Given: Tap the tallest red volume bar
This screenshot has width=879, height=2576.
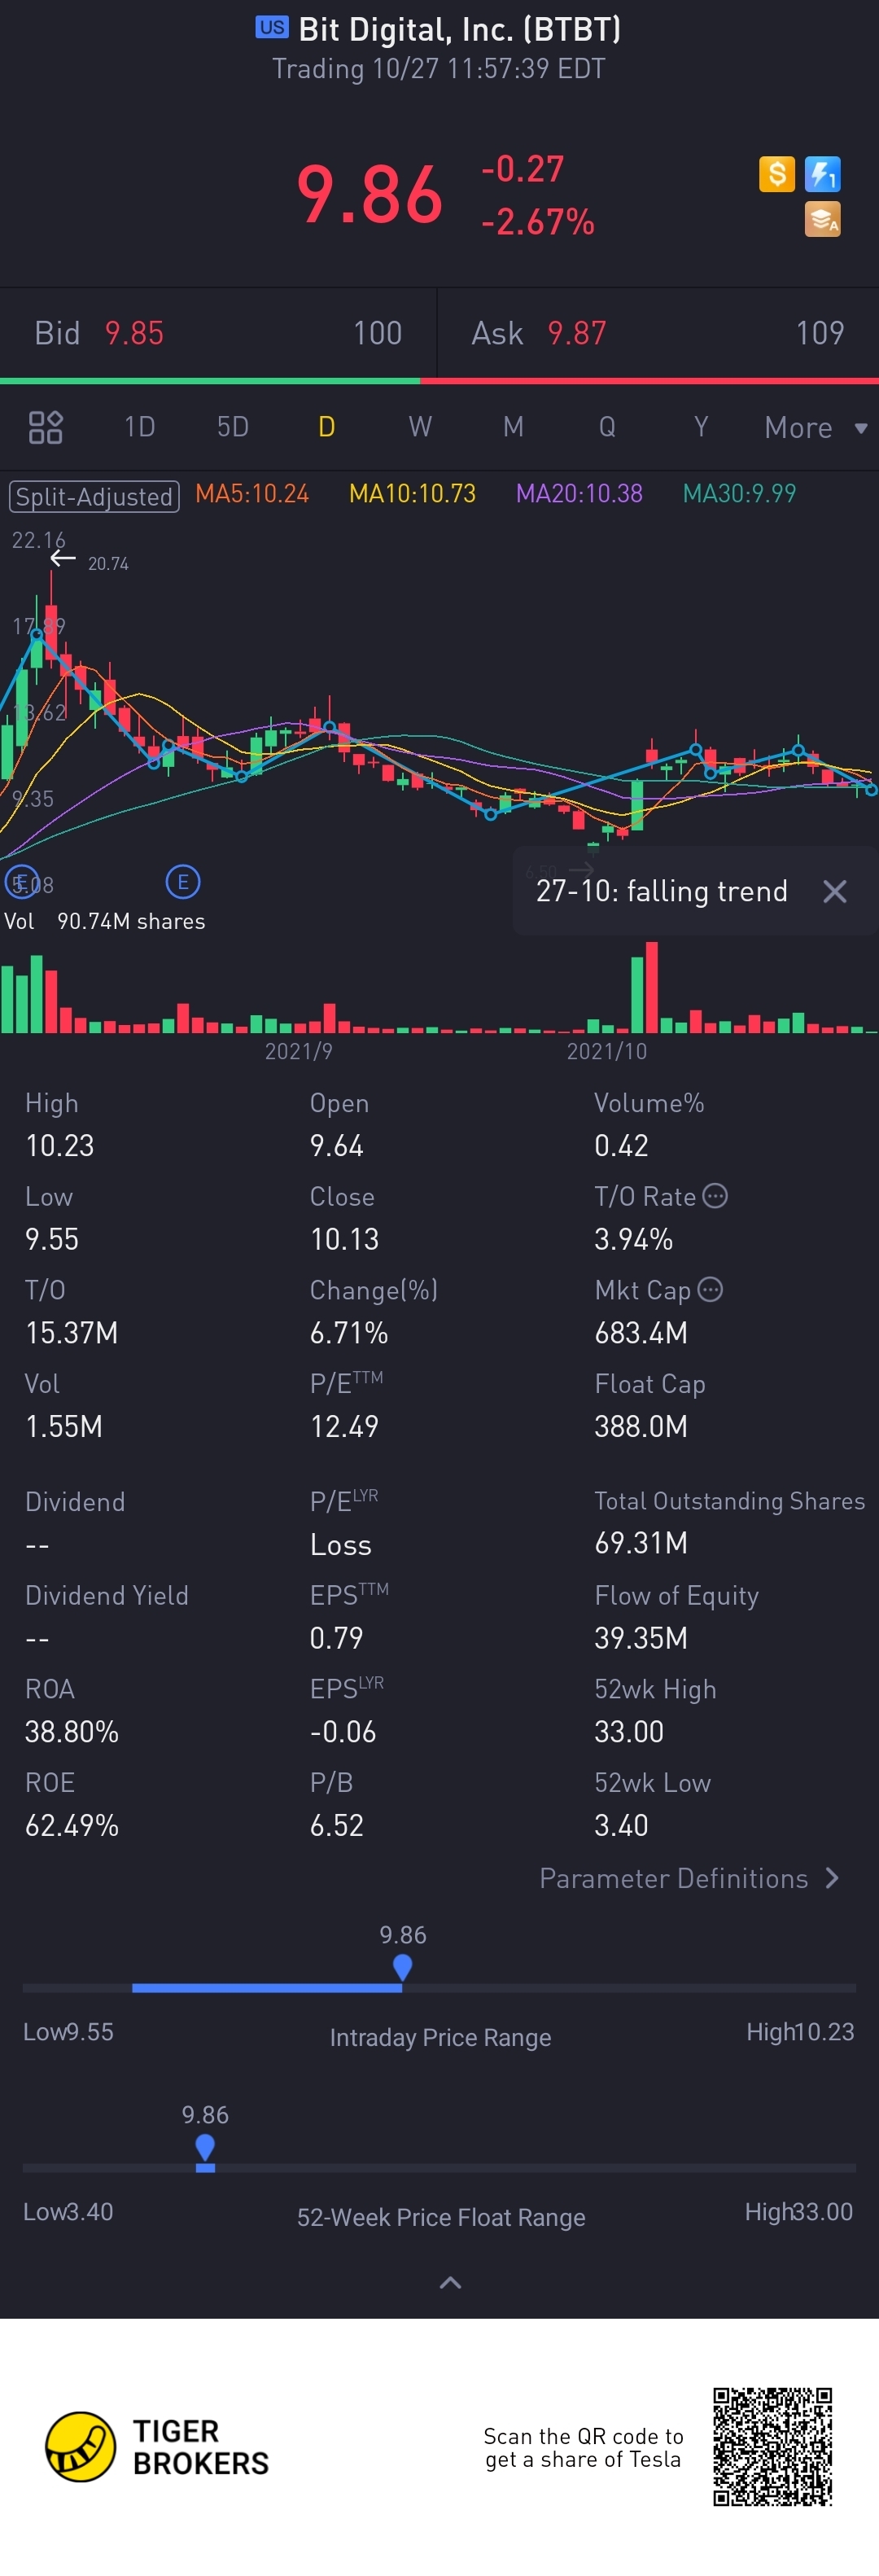Looking at the screenshot, I should (x=652, y=987).
